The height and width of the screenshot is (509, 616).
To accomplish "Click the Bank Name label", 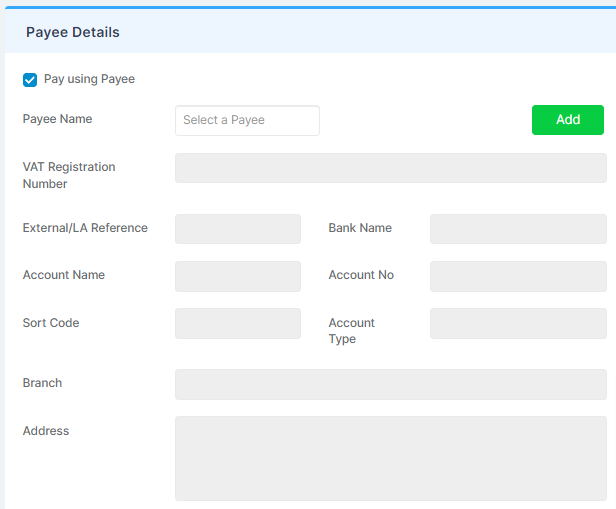I will click(x=360, y=228).
